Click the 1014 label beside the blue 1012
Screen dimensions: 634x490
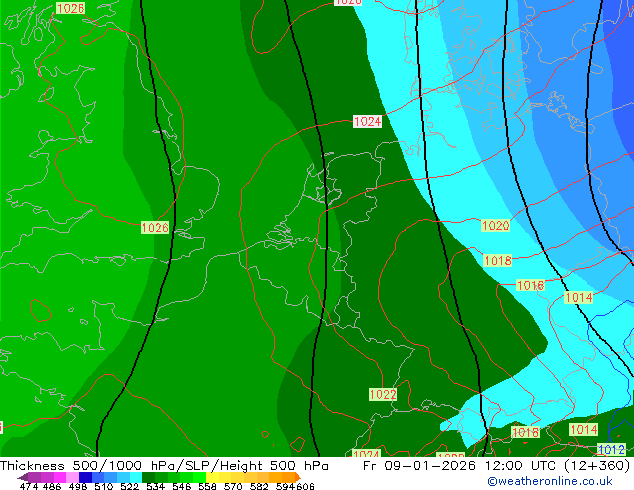pyautogui.click(x=583, y=429)
